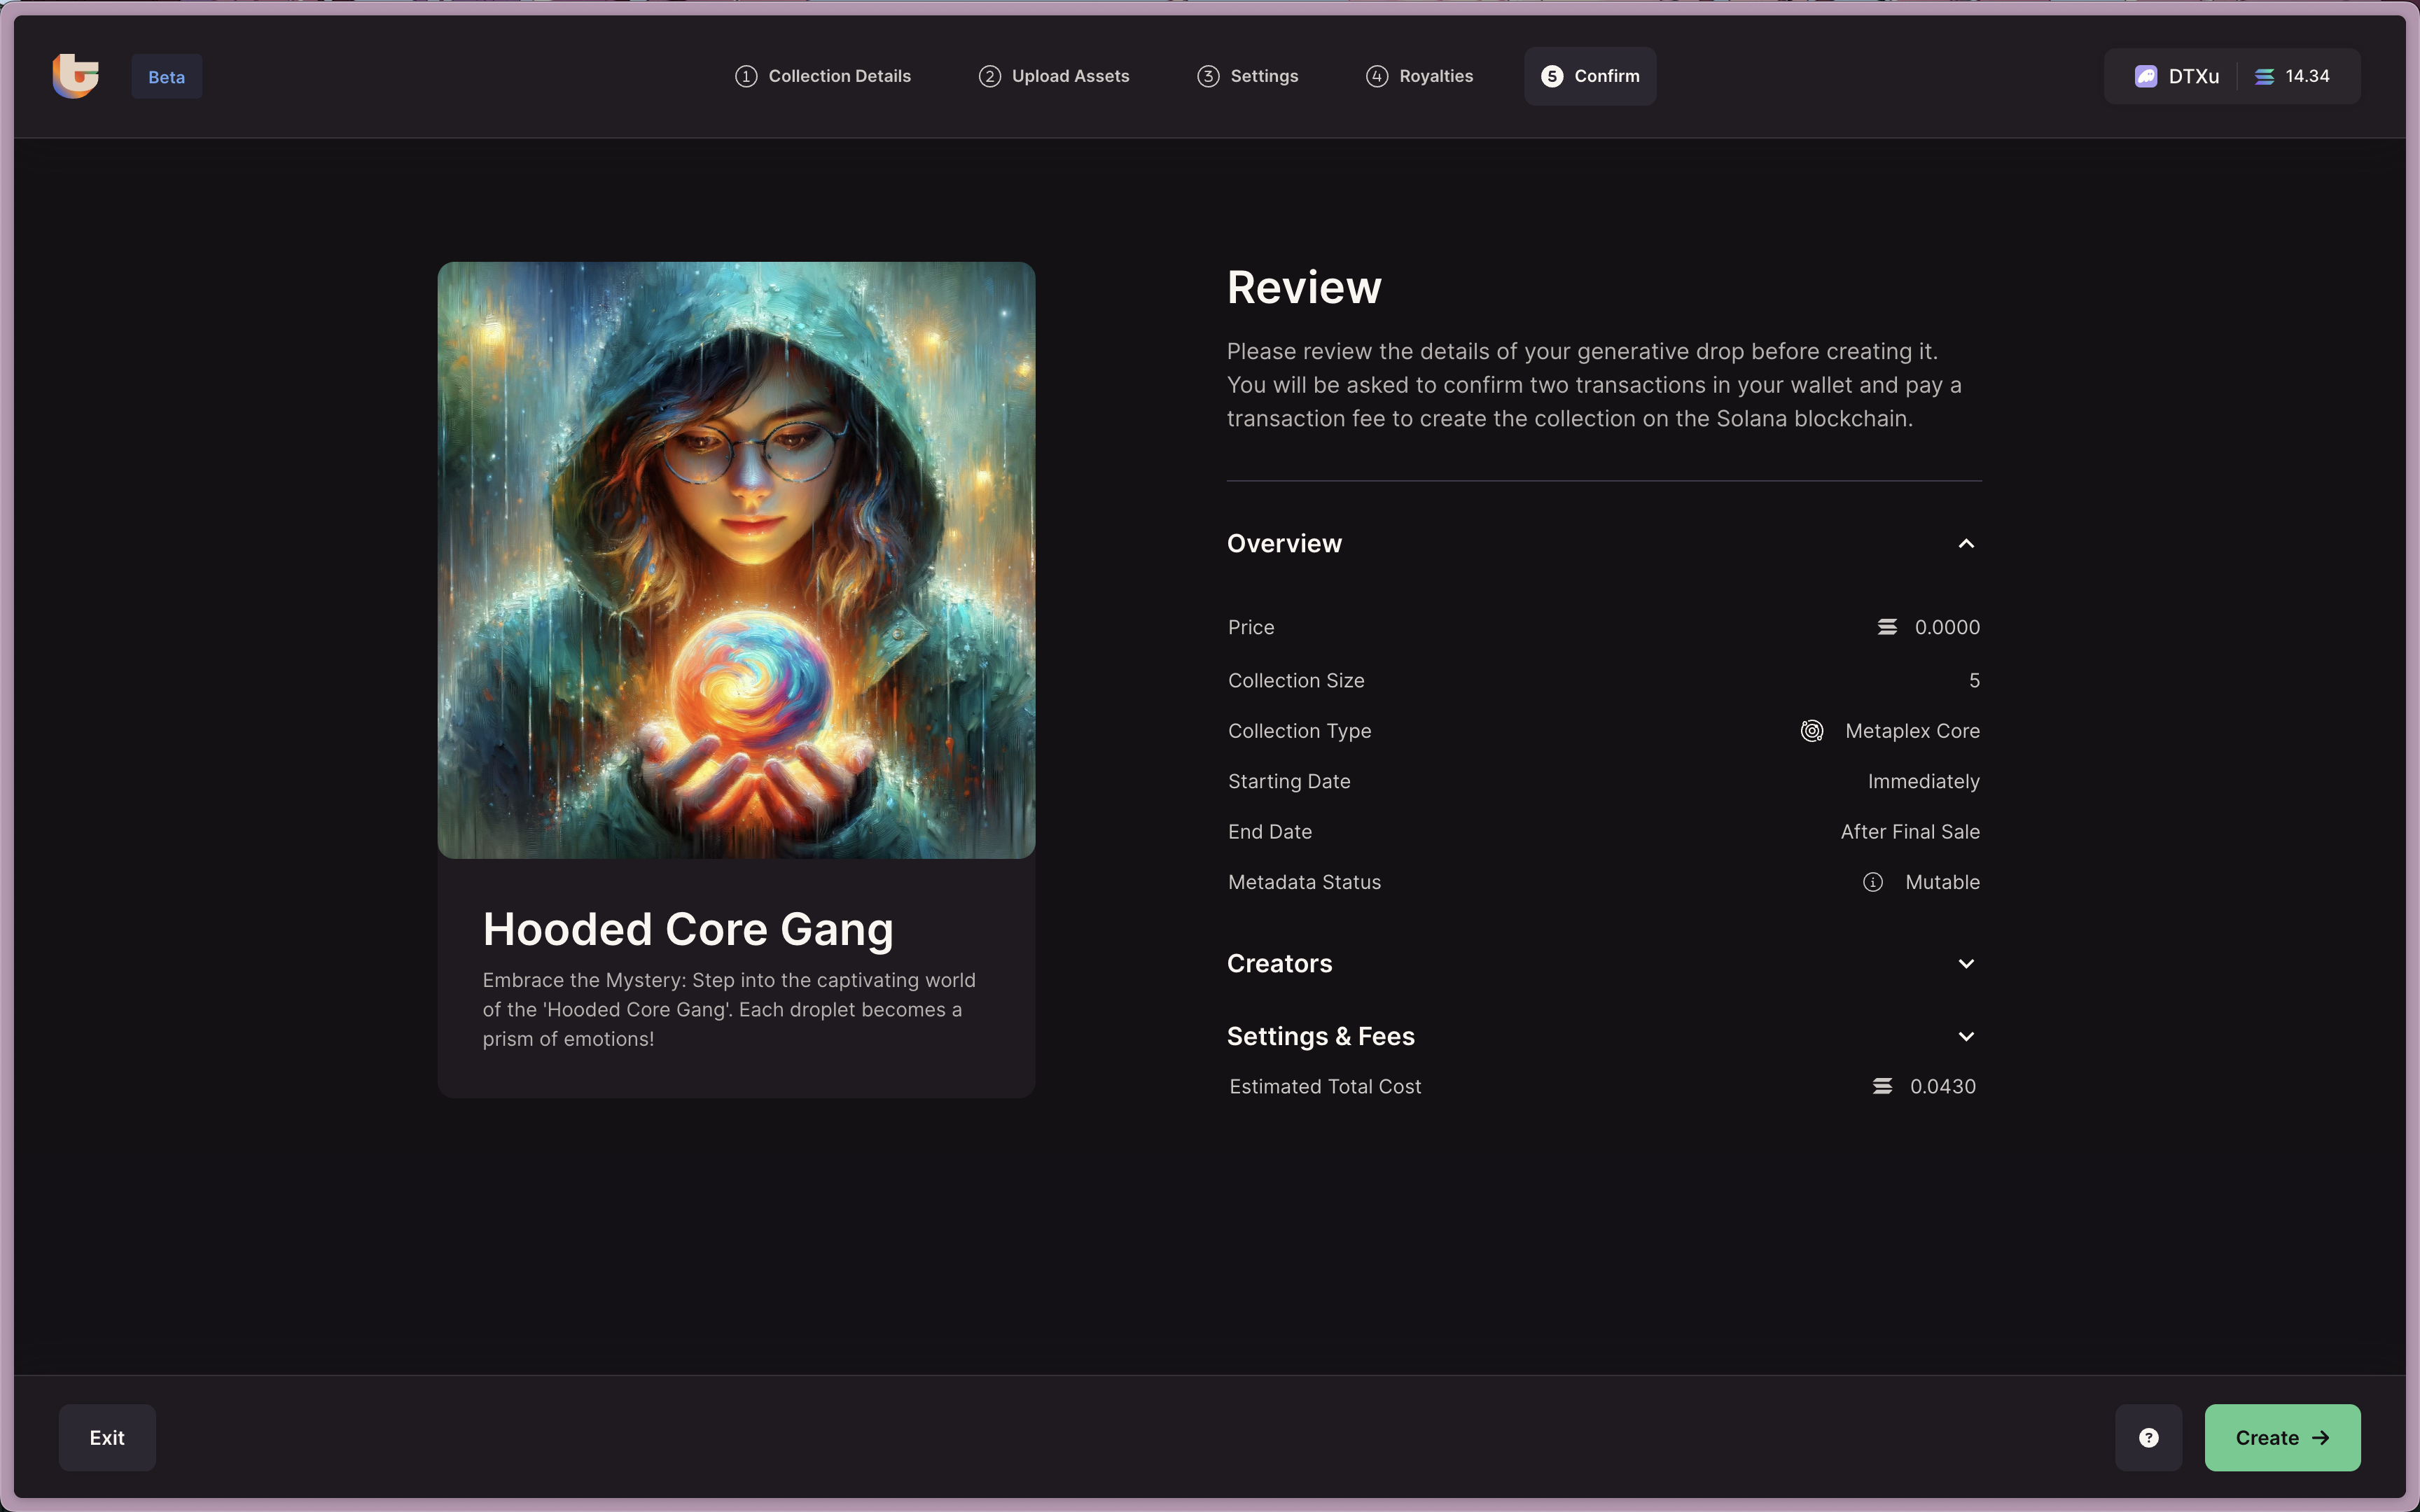Navigate to the Royalties step
The image size is (2420, 1512).
[1419, 76]
